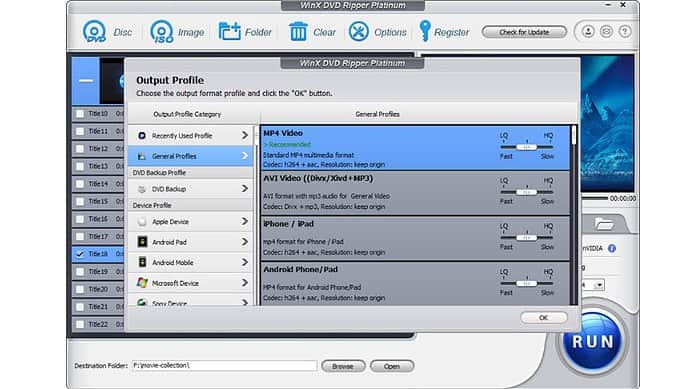Image resolution: width=699 pixels, height=389 pixels.
Task: Select the Android Phone/Pad profile
Action: 415,284
